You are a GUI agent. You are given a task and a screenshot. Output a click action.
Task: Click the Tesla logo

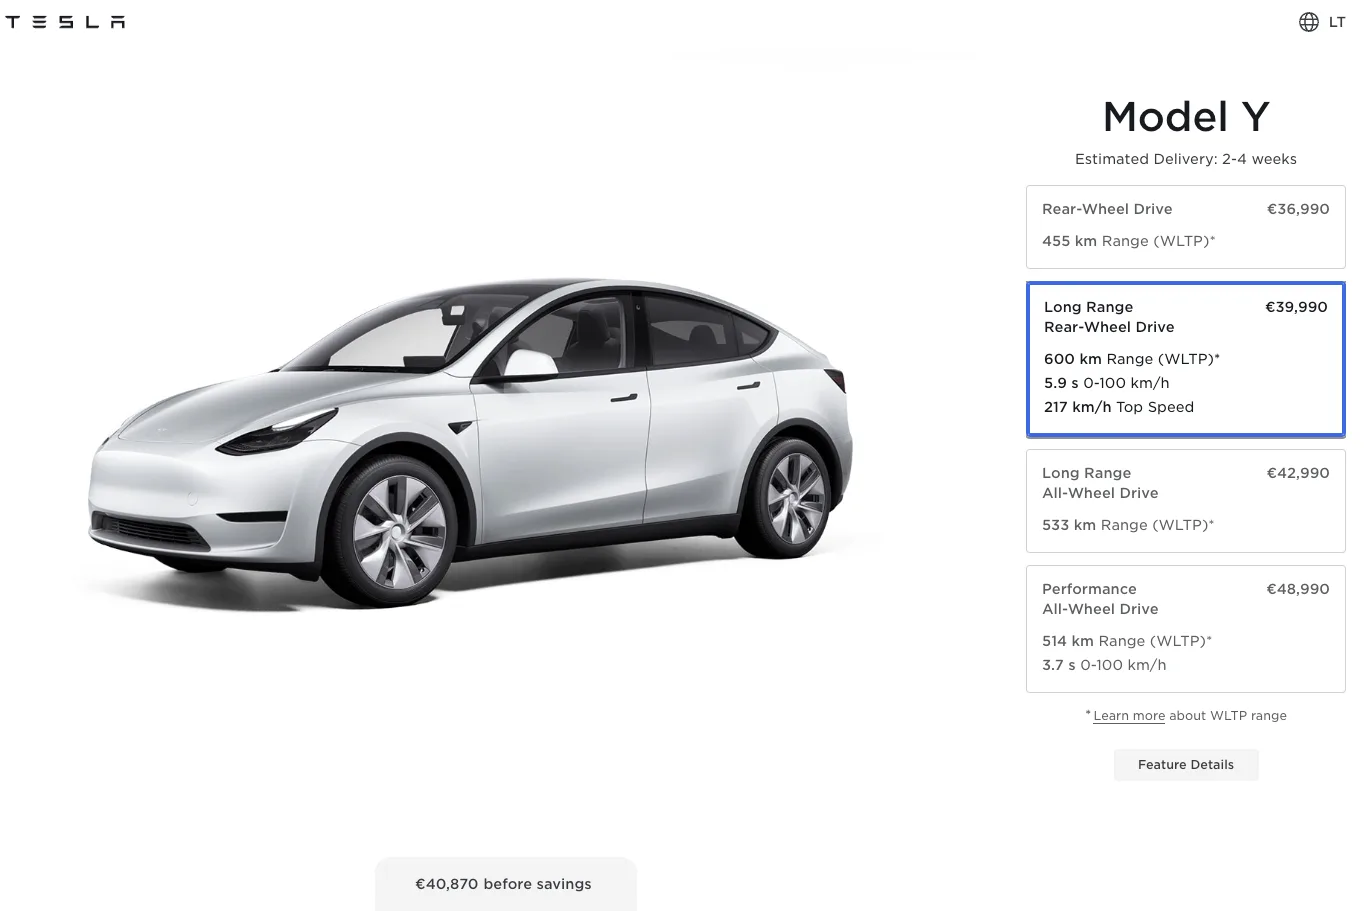pyautogui.click(x=65, y=22)
